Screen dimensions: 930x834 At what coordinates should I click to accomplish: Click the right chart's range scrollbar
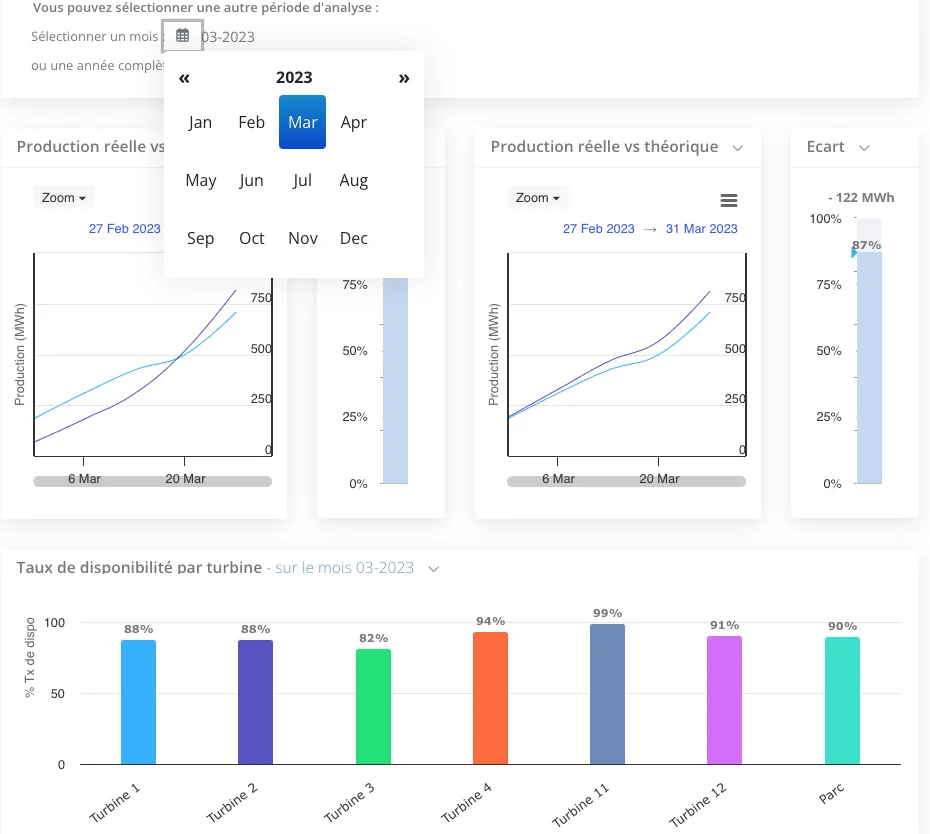coord(626,481)
